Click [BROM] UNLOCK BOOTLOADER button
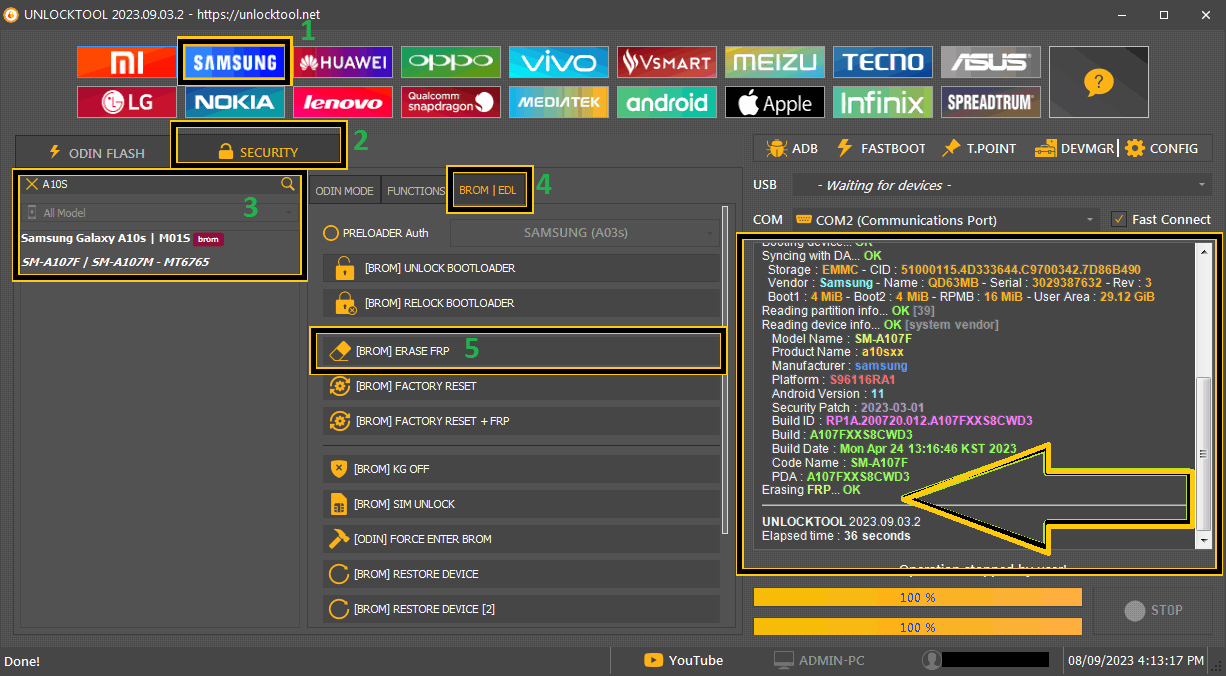Screen dimensions: 1226x676 [x=521, y=268]
